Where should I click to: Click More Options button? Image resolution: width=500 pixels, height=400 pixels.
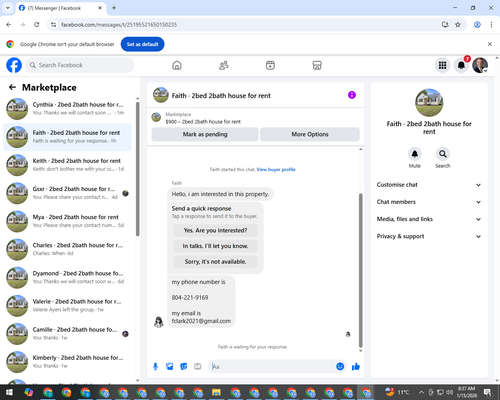coord(310,134)
